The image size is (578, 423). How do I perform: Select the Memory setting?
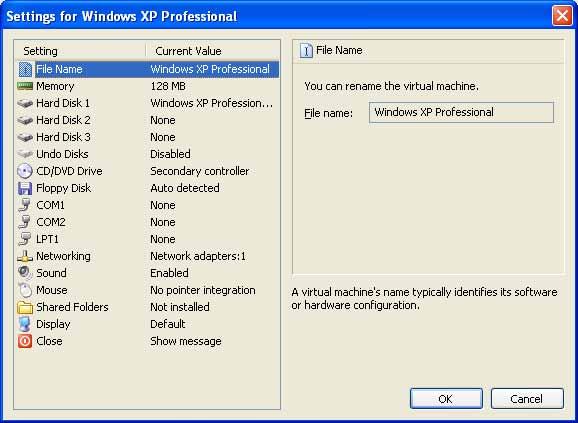coord(55,86)
